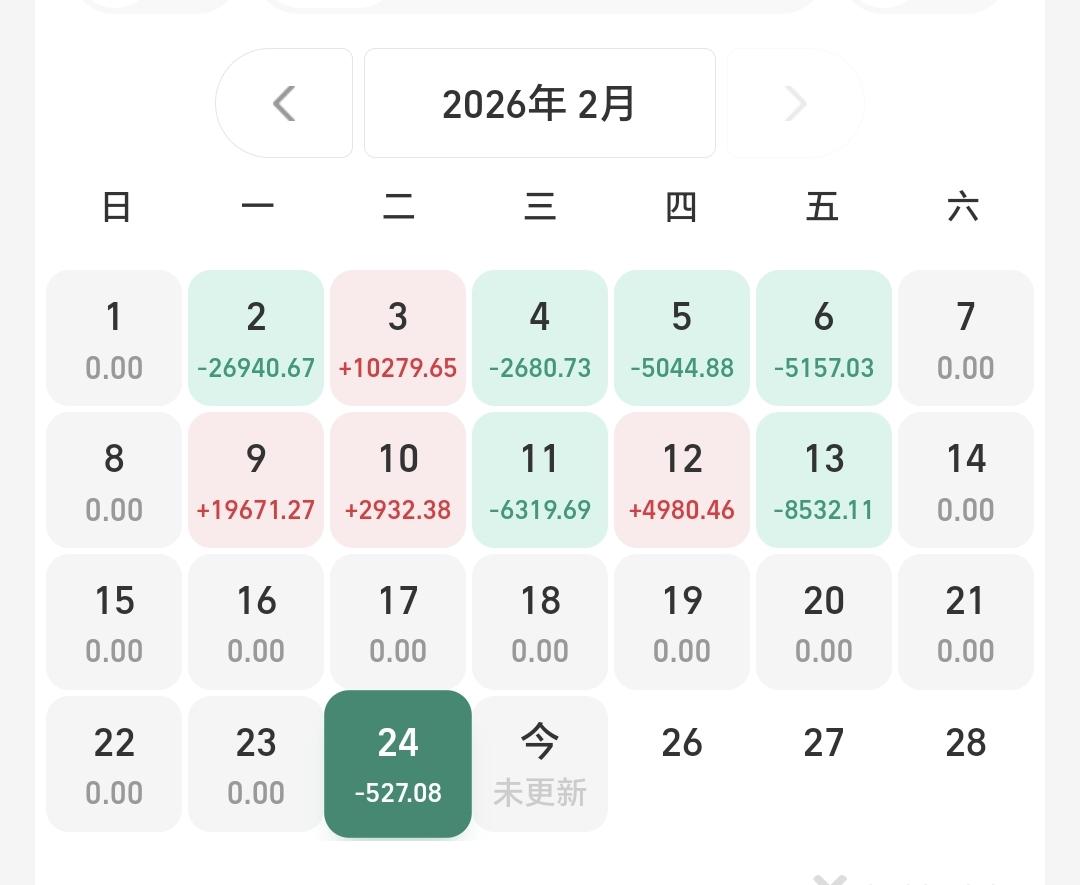Tap day 17 cell

click(398, 622)
